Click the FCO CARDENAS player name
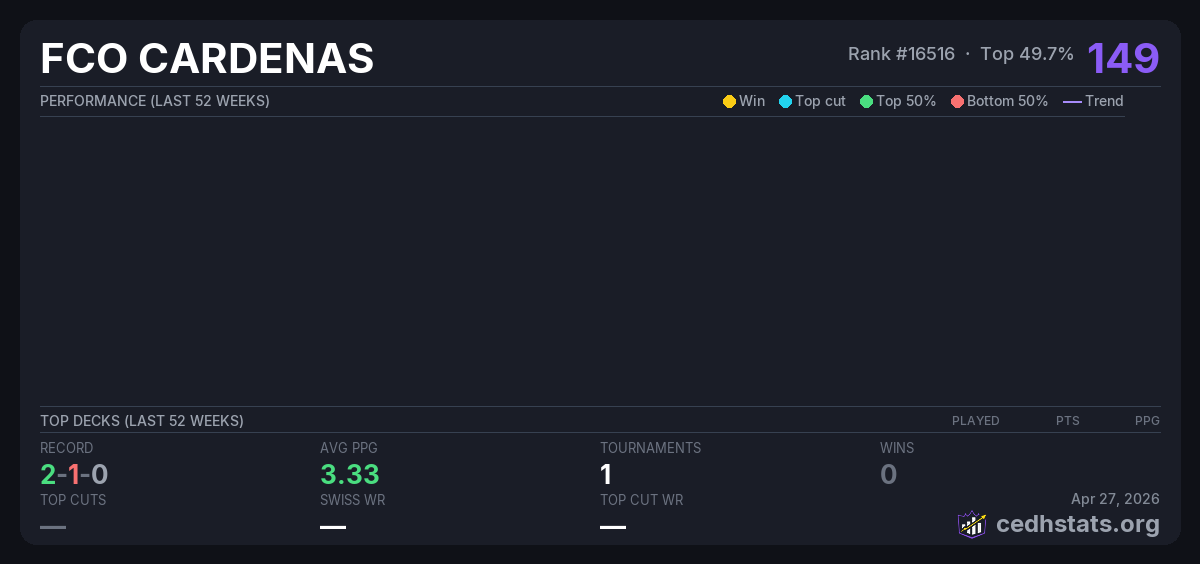The width and height of the screenshot is (1200, 564). [x=207, y=59]
